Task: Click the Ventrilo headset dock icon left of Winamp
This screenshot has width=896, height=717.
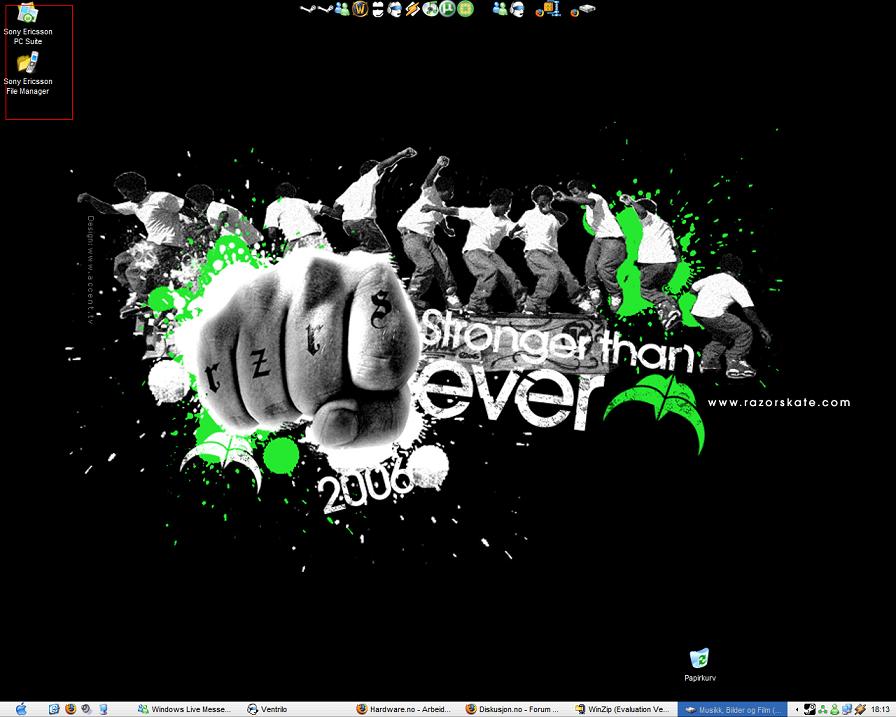Action: [x=395, y=9]
